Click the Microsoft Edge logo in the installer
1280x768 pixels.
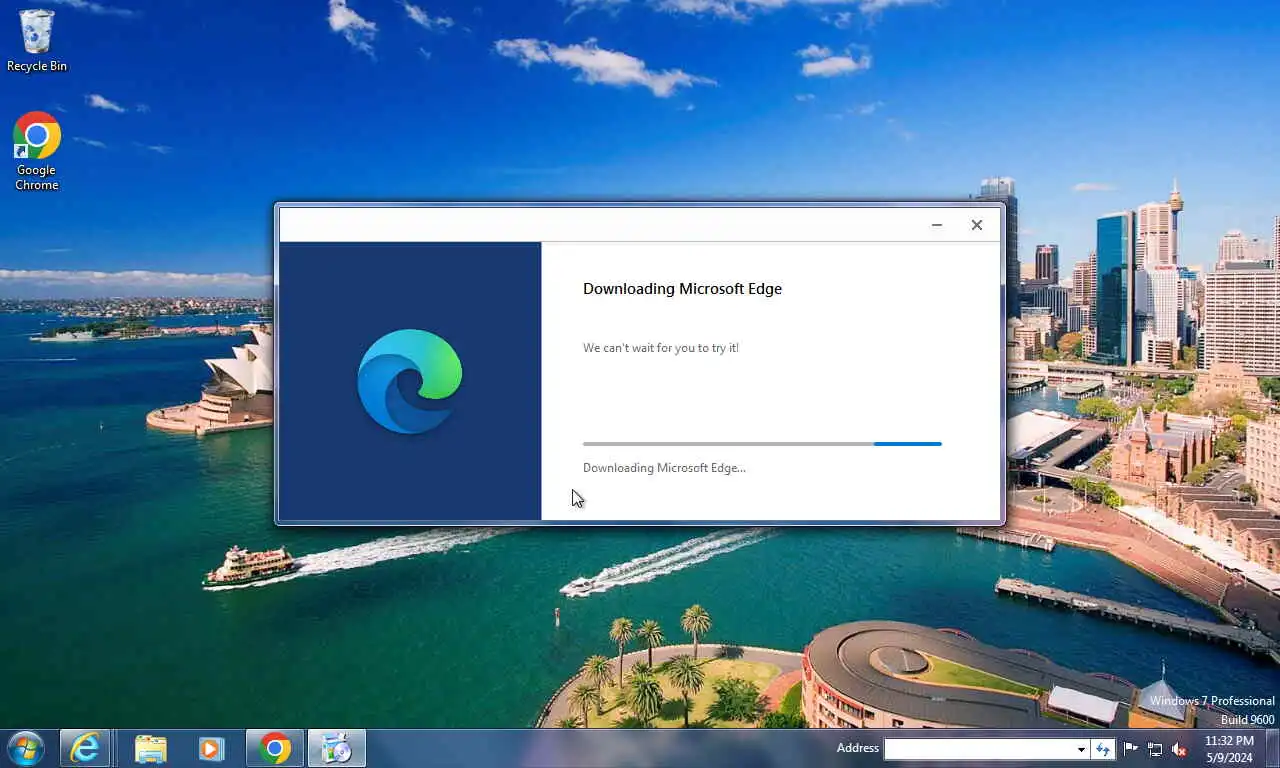click(x=410, y=381)
